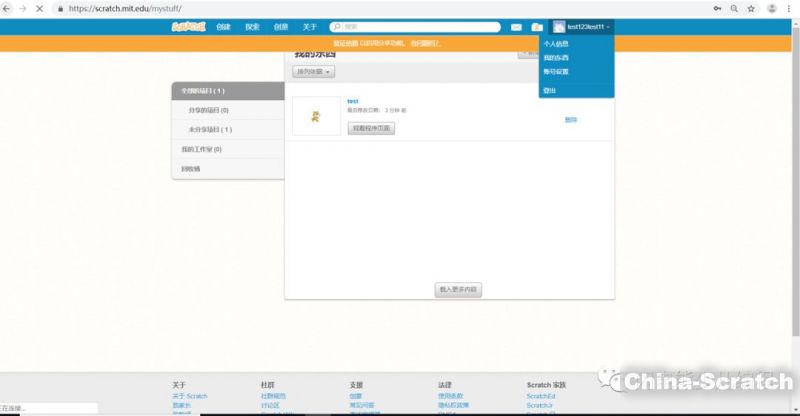This screenshot has width=800, height=416.
Task: Click the browser back arrow
Action: pyautogui.click(x=8, y=8)
